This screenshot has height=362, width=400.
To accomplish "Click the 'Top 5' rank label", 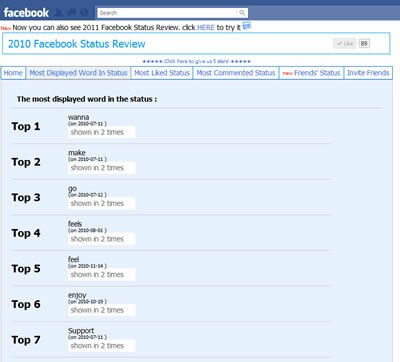I will pyautogui.click(x=26, y=269).
